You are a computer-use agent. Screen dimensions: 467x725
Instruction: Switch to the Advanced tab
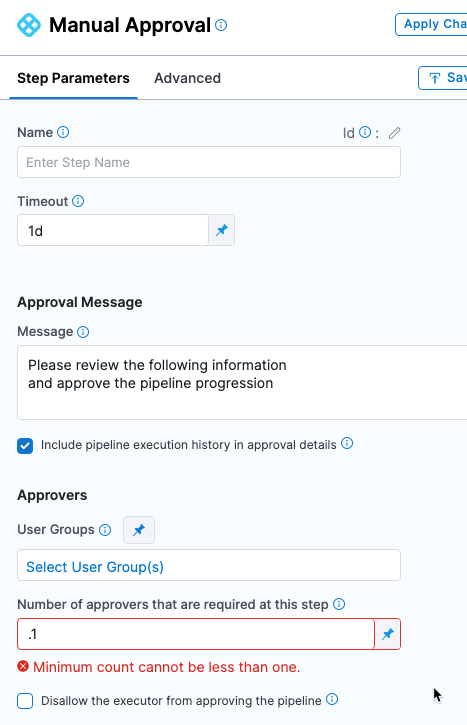(187, 78)
